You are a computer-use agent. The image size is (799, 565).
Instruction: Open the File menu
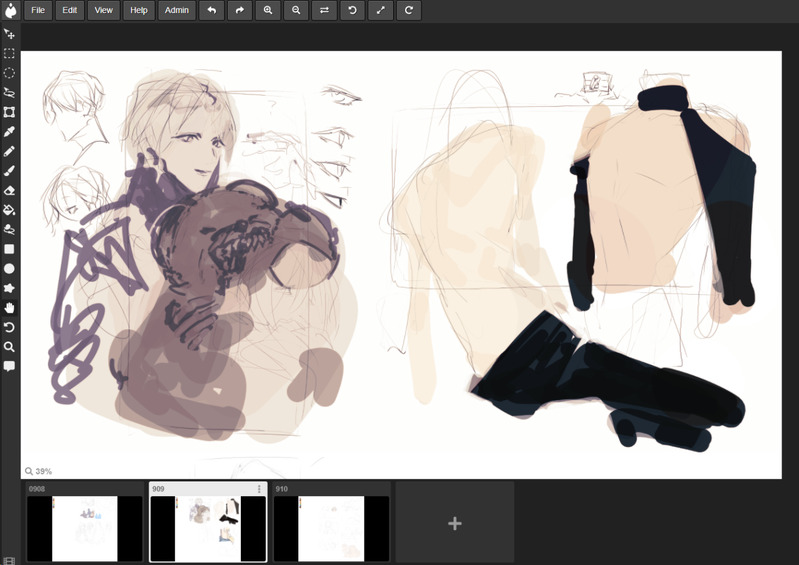[x=38, y=10]
